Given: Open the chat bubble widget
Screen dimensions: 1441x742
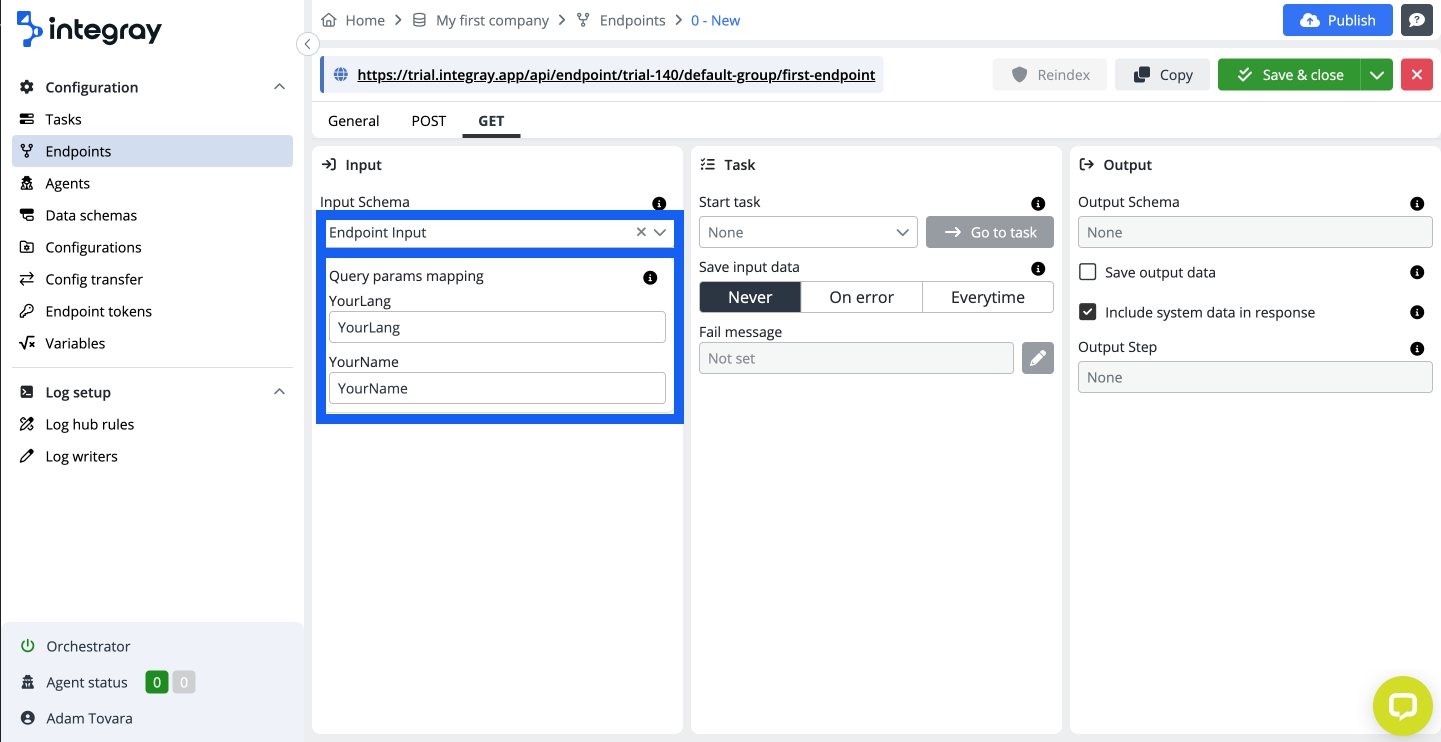Looking at the screenshot, I should coord(1402,706).
